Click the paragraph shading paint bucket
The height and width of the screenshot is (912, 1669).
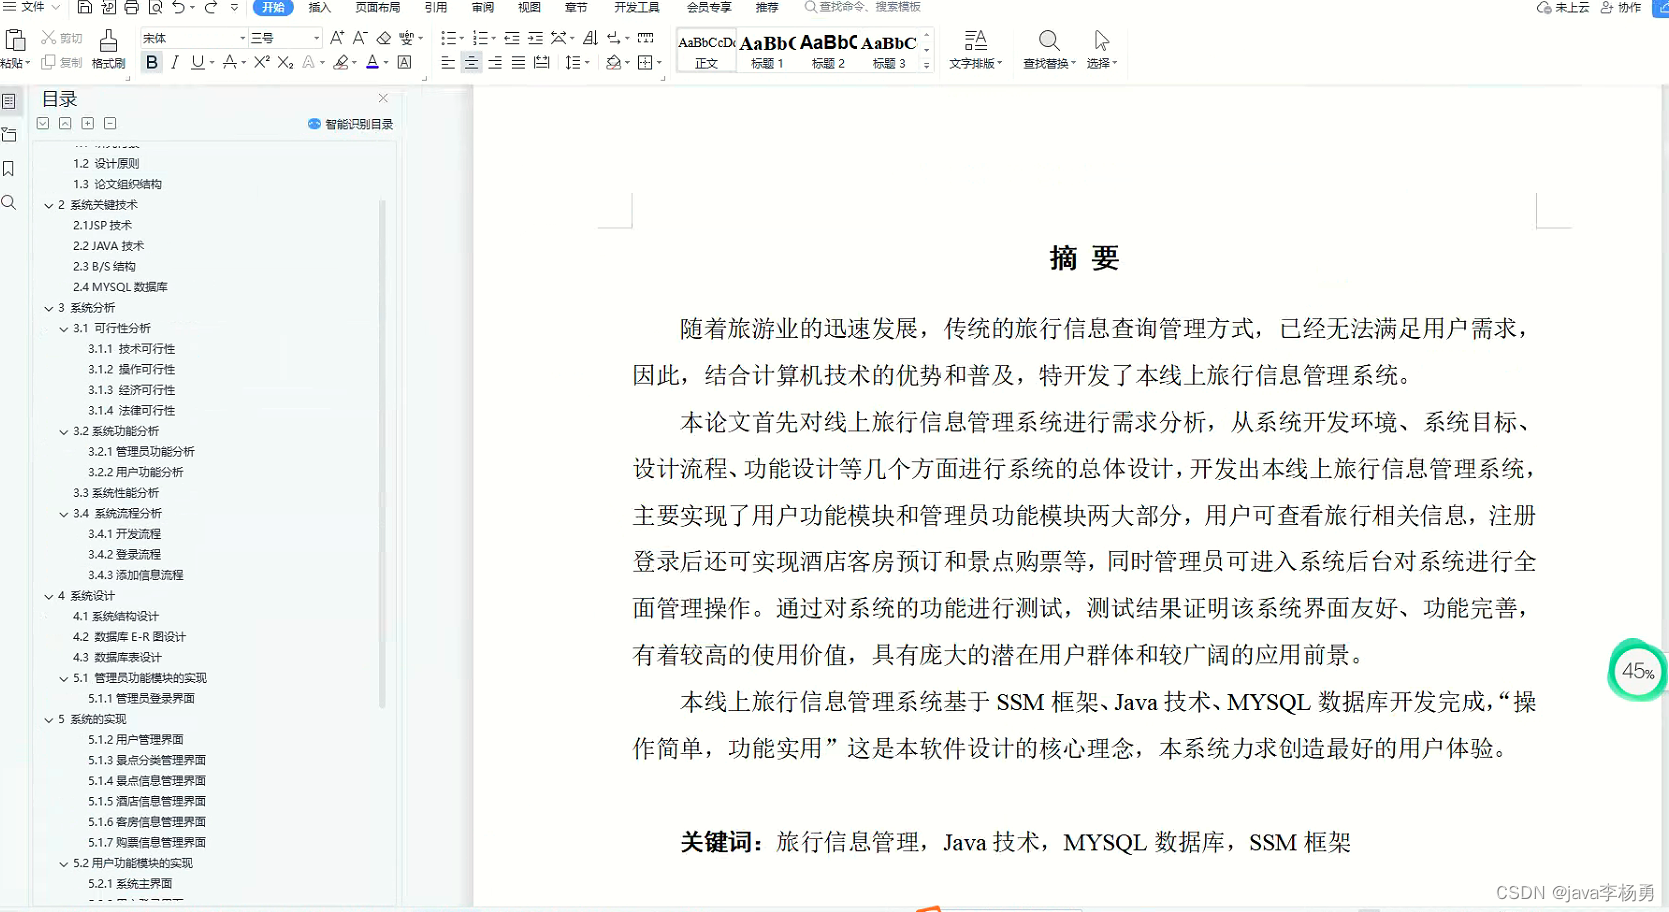(613, 62)
